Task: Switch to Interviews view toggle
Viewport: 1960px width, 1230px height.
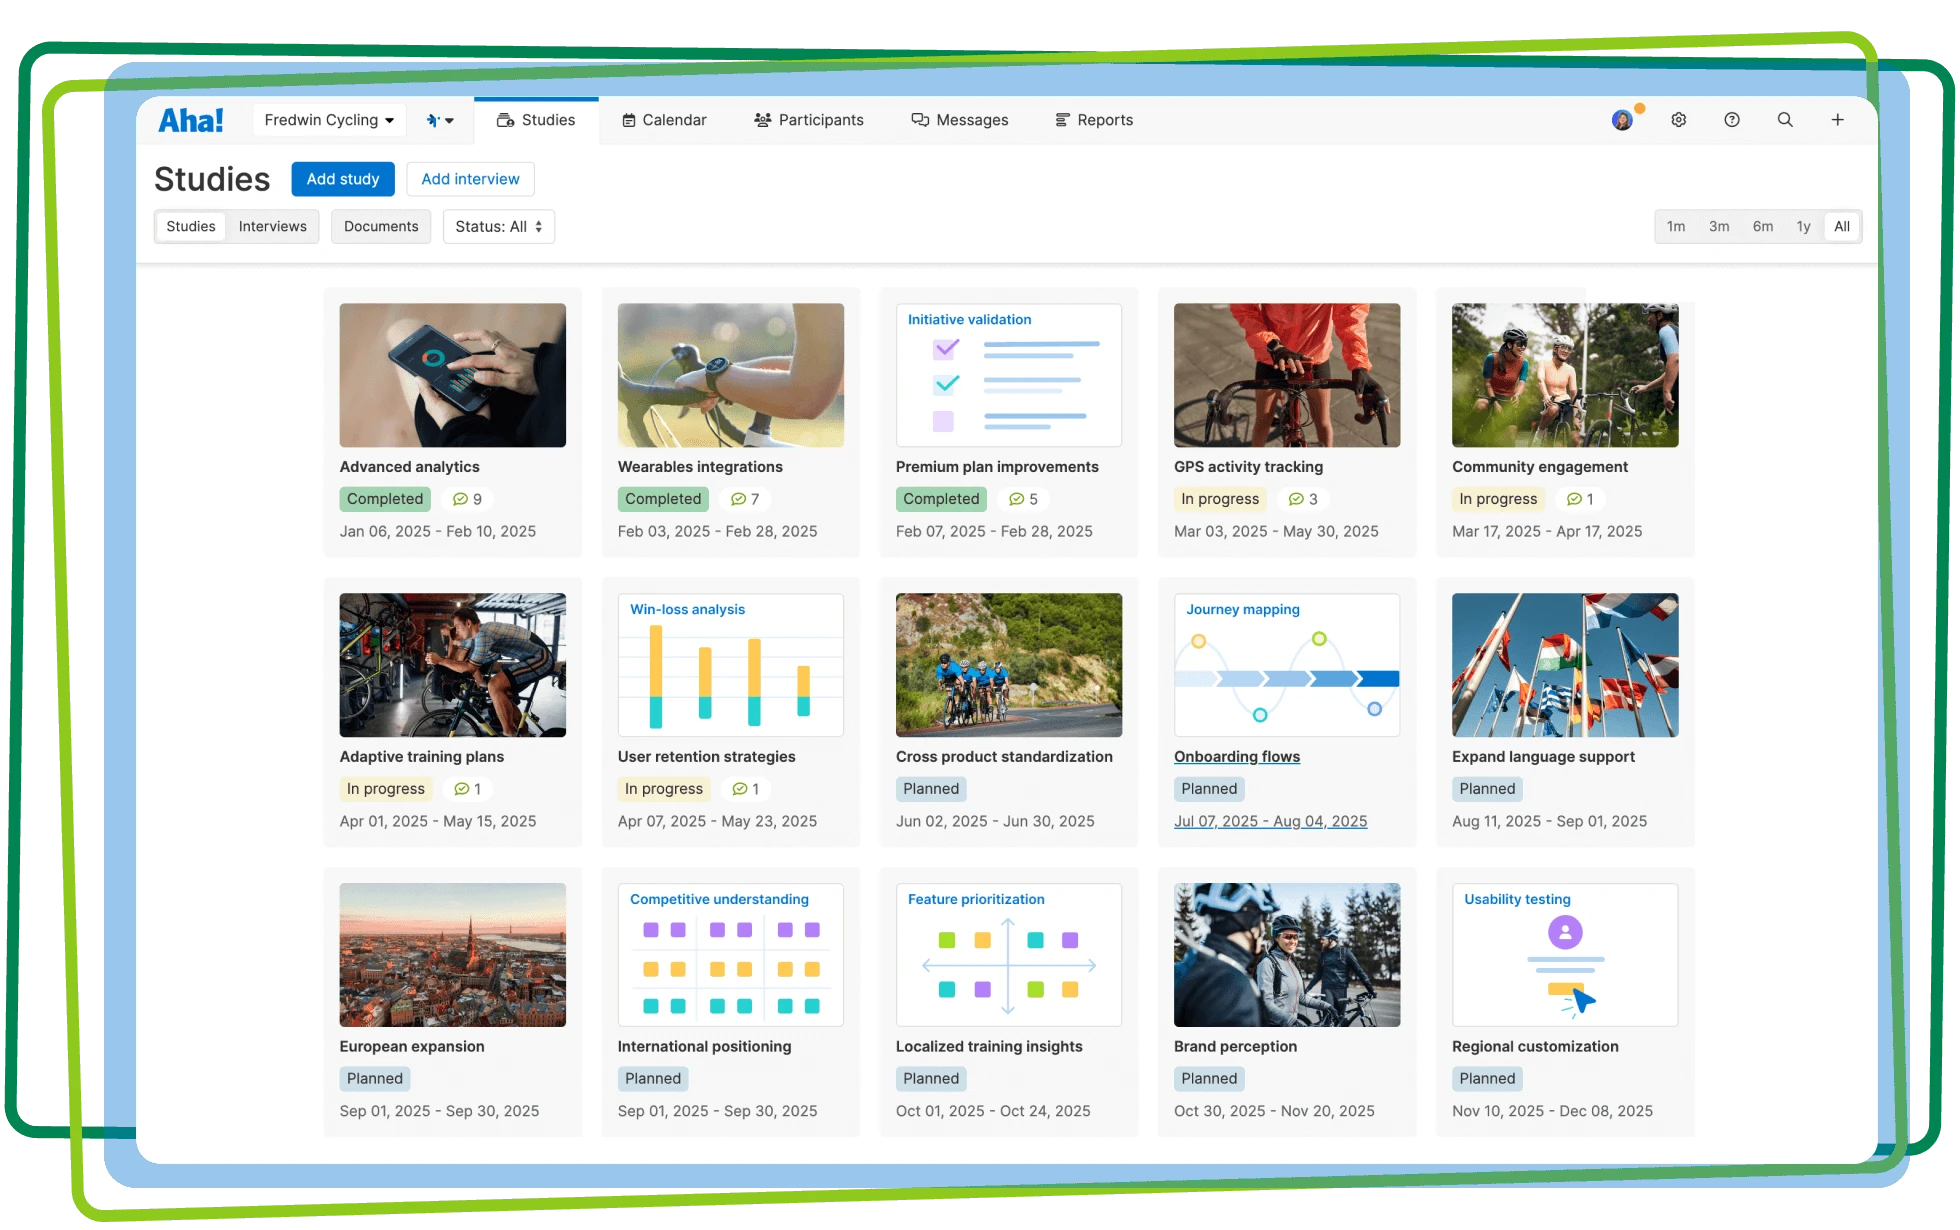Action: click(272, 226)
